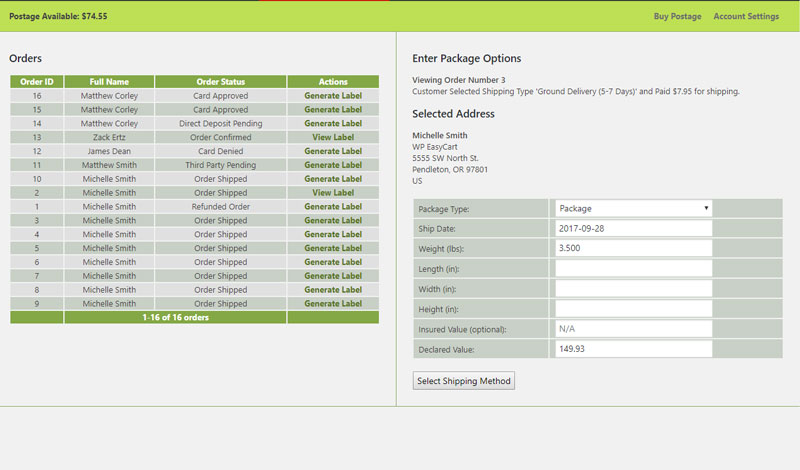Image resolution: width=800 pixels, height=470 pixels.
Task: Click the Order Status column header
Action: 221,82
